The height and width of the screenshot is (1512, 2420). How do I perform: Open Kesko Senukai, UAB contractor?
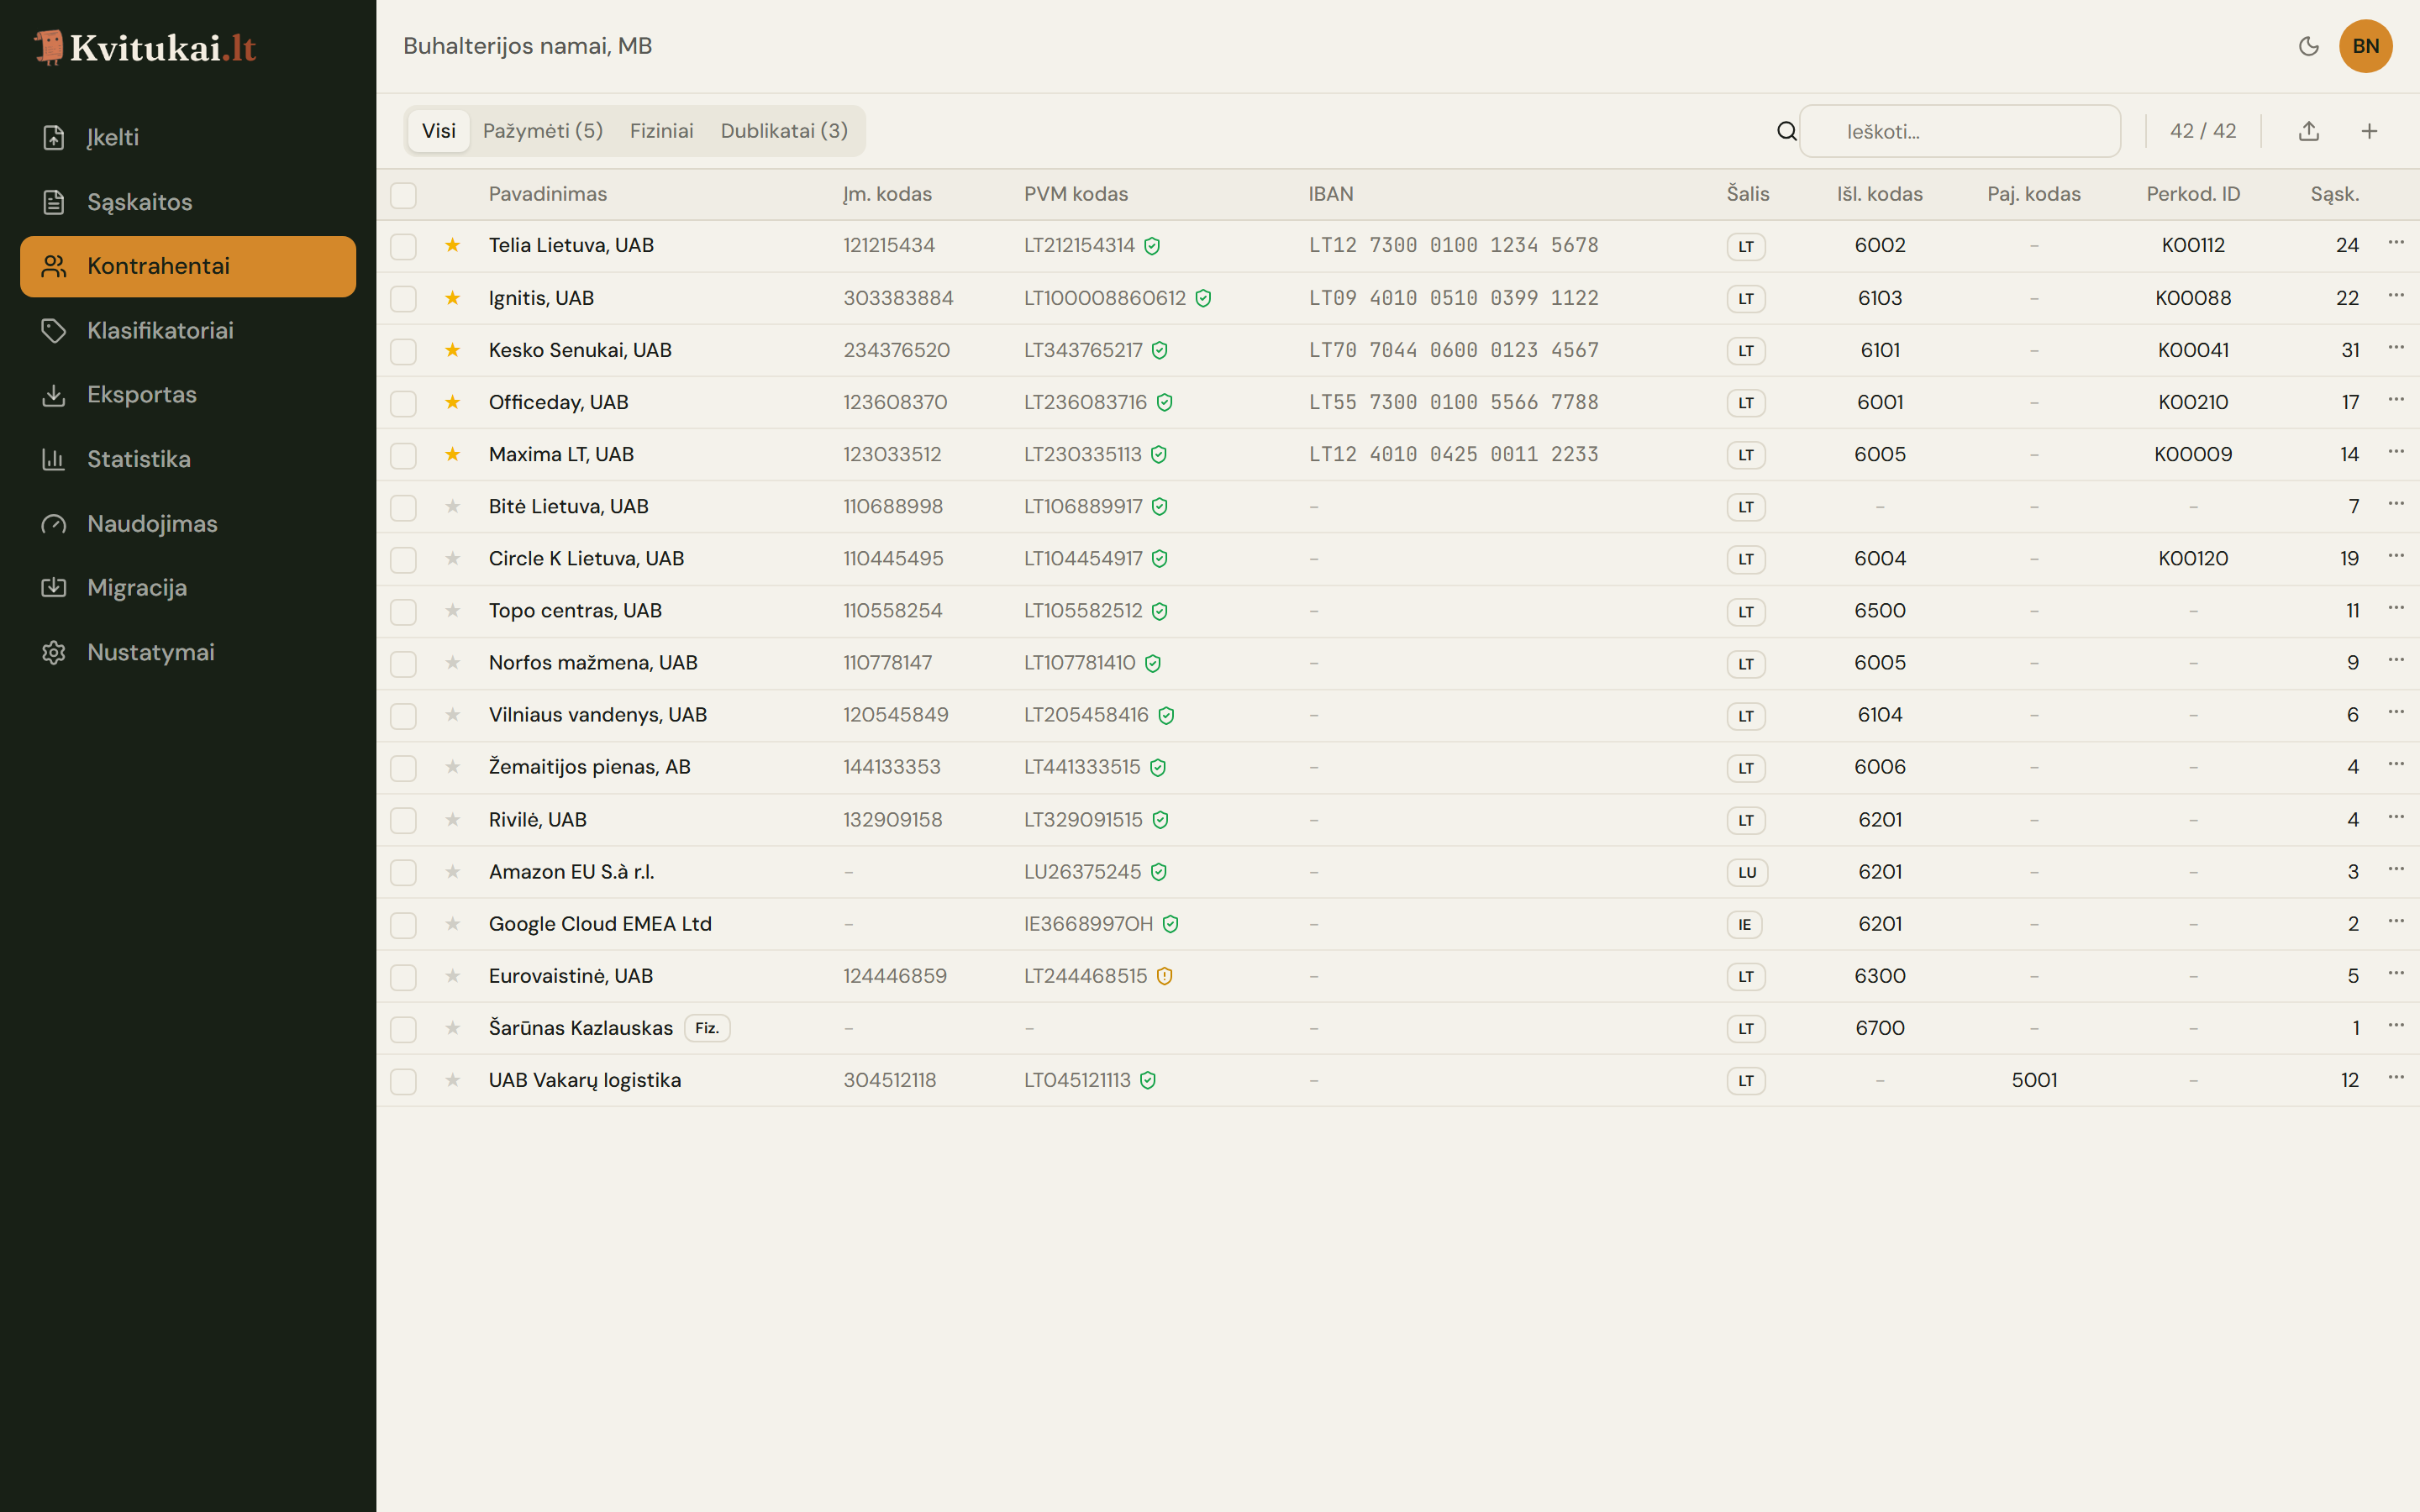pos(580,350)
